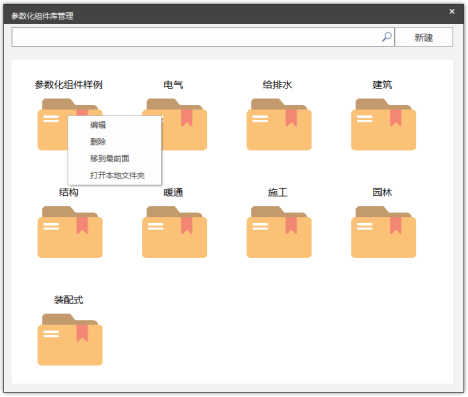
Task: Open the 给排水 folder icon
Action: [279, 124]
